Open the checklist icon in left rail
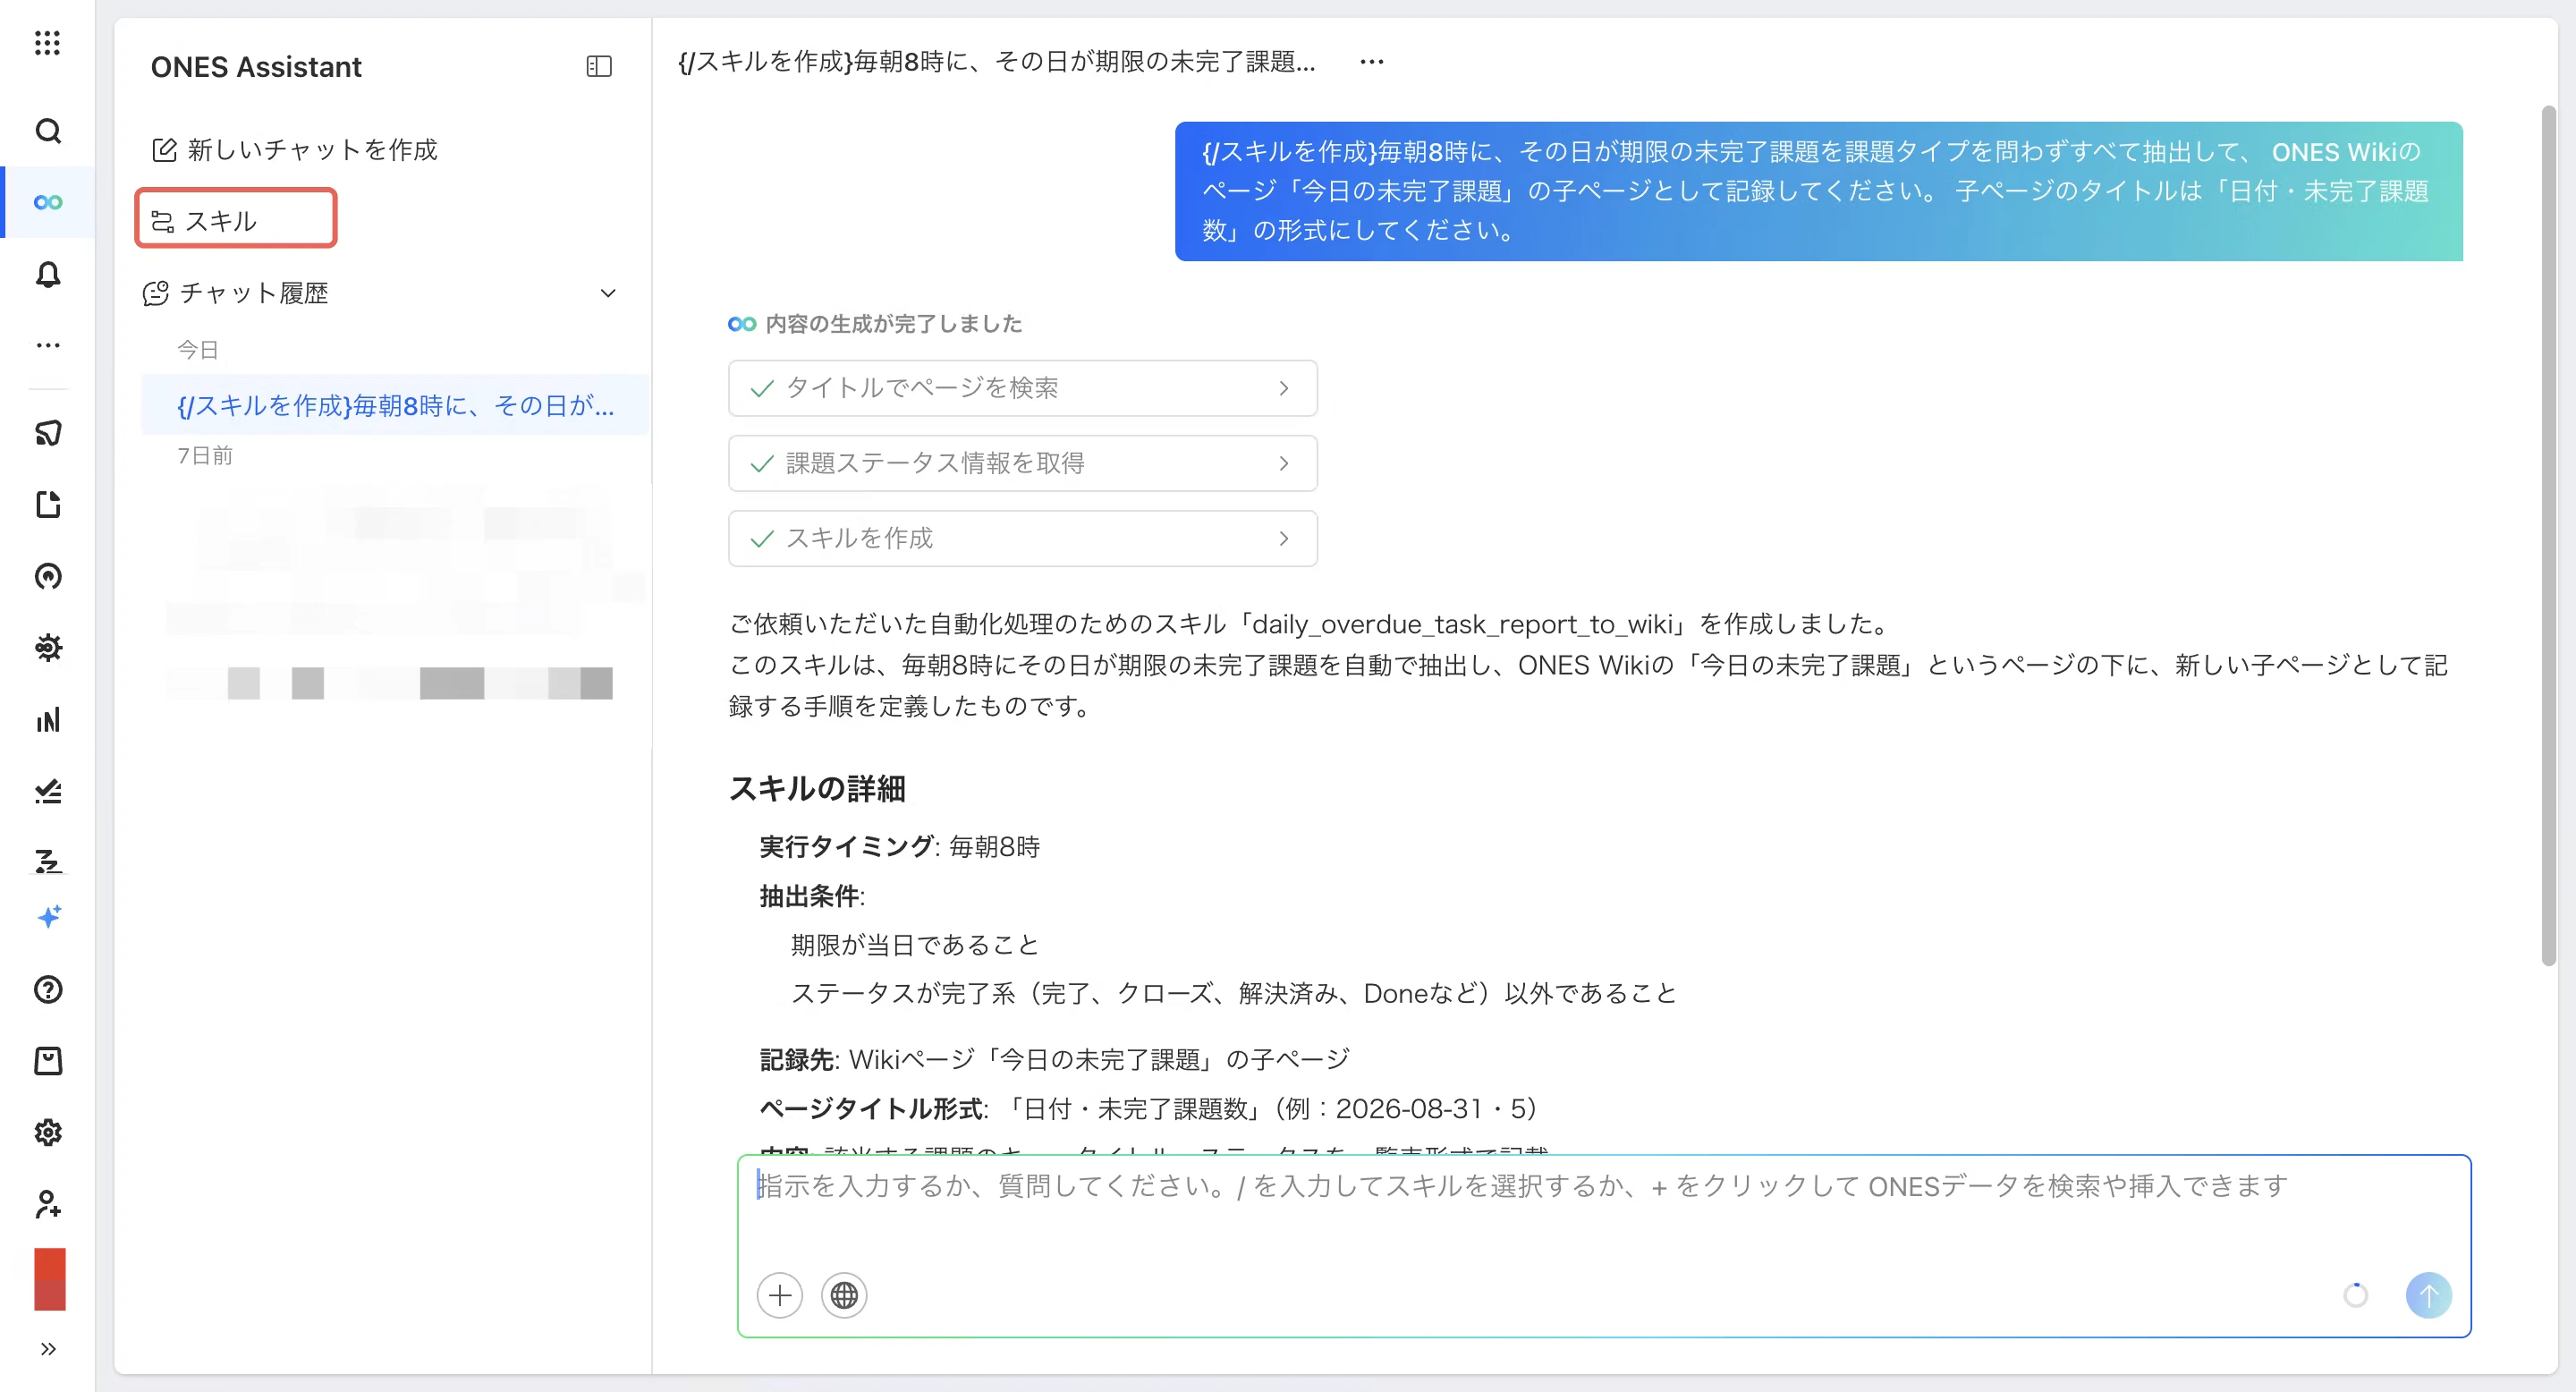Screen dimensions: 2576x1392 click(48, 791)
